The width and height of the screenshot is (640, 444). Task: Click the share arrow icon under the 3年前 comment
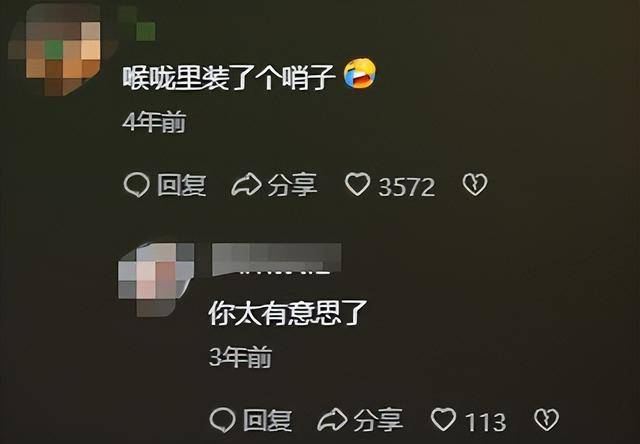(x=332, y=420)
